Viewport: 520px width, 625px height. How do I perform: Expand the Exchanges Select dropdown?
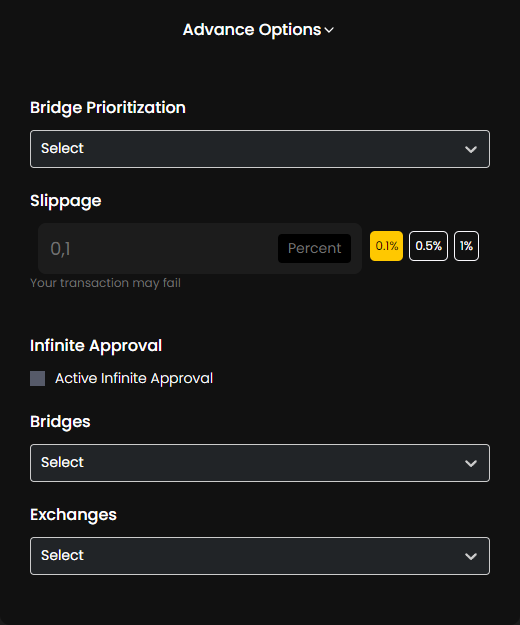(x=260, y=556)
